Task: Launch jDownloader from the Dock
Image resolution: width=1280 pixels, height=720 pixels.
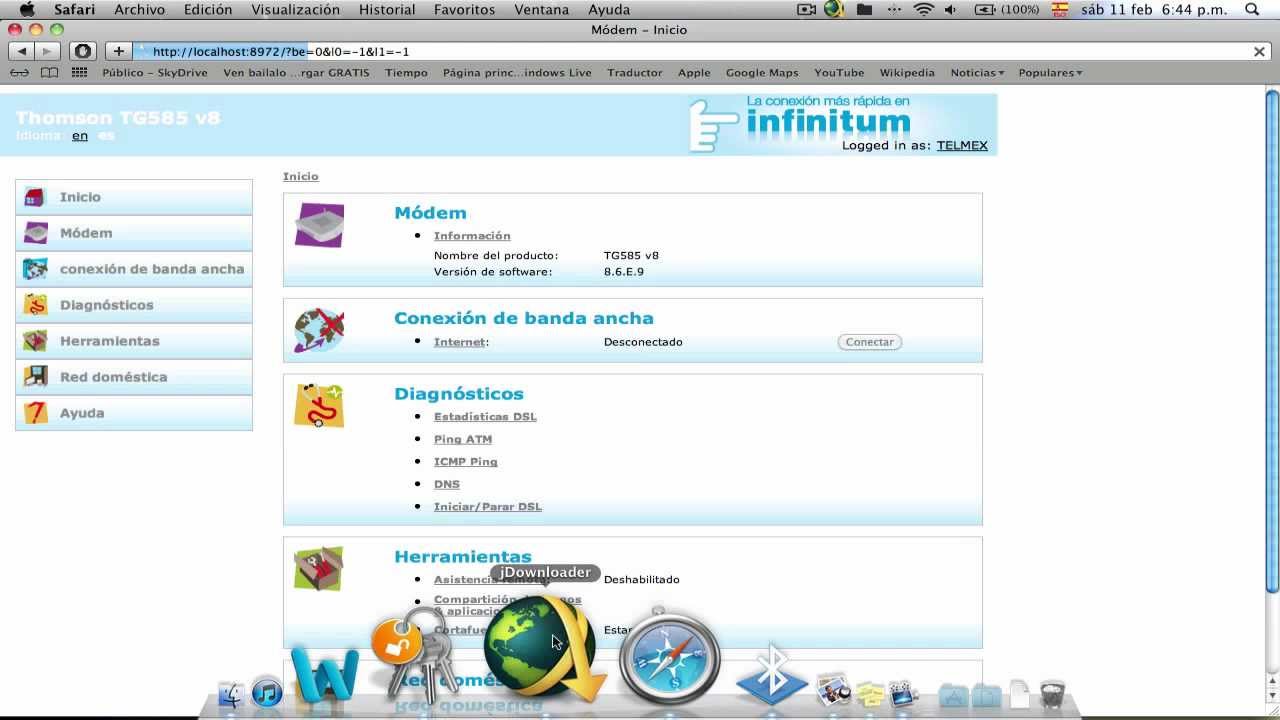Action: tap(545, 648)
